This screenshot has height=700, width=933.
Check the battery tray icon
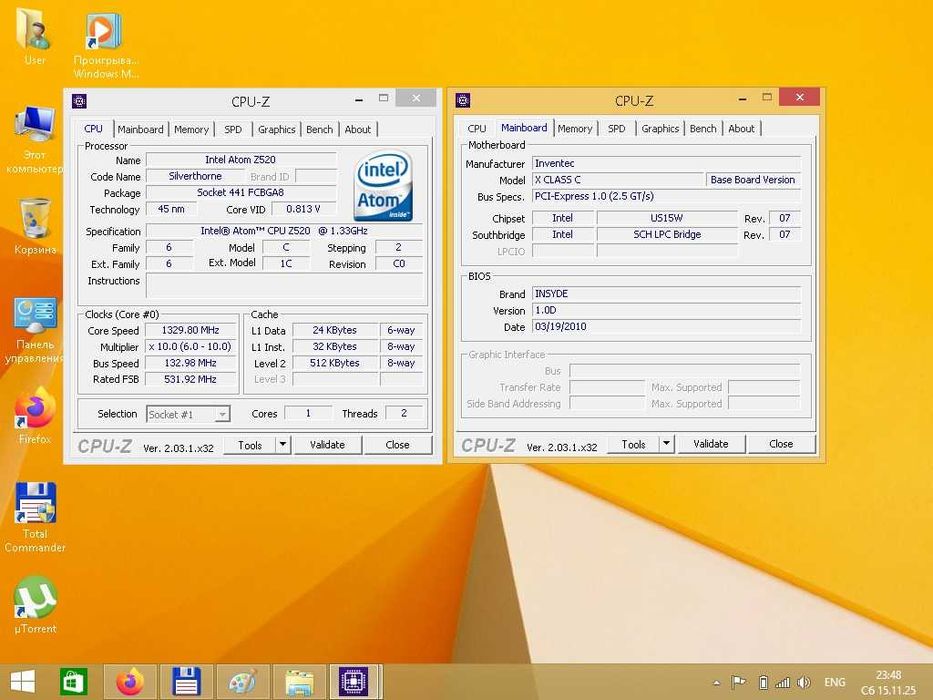(763, 682)
